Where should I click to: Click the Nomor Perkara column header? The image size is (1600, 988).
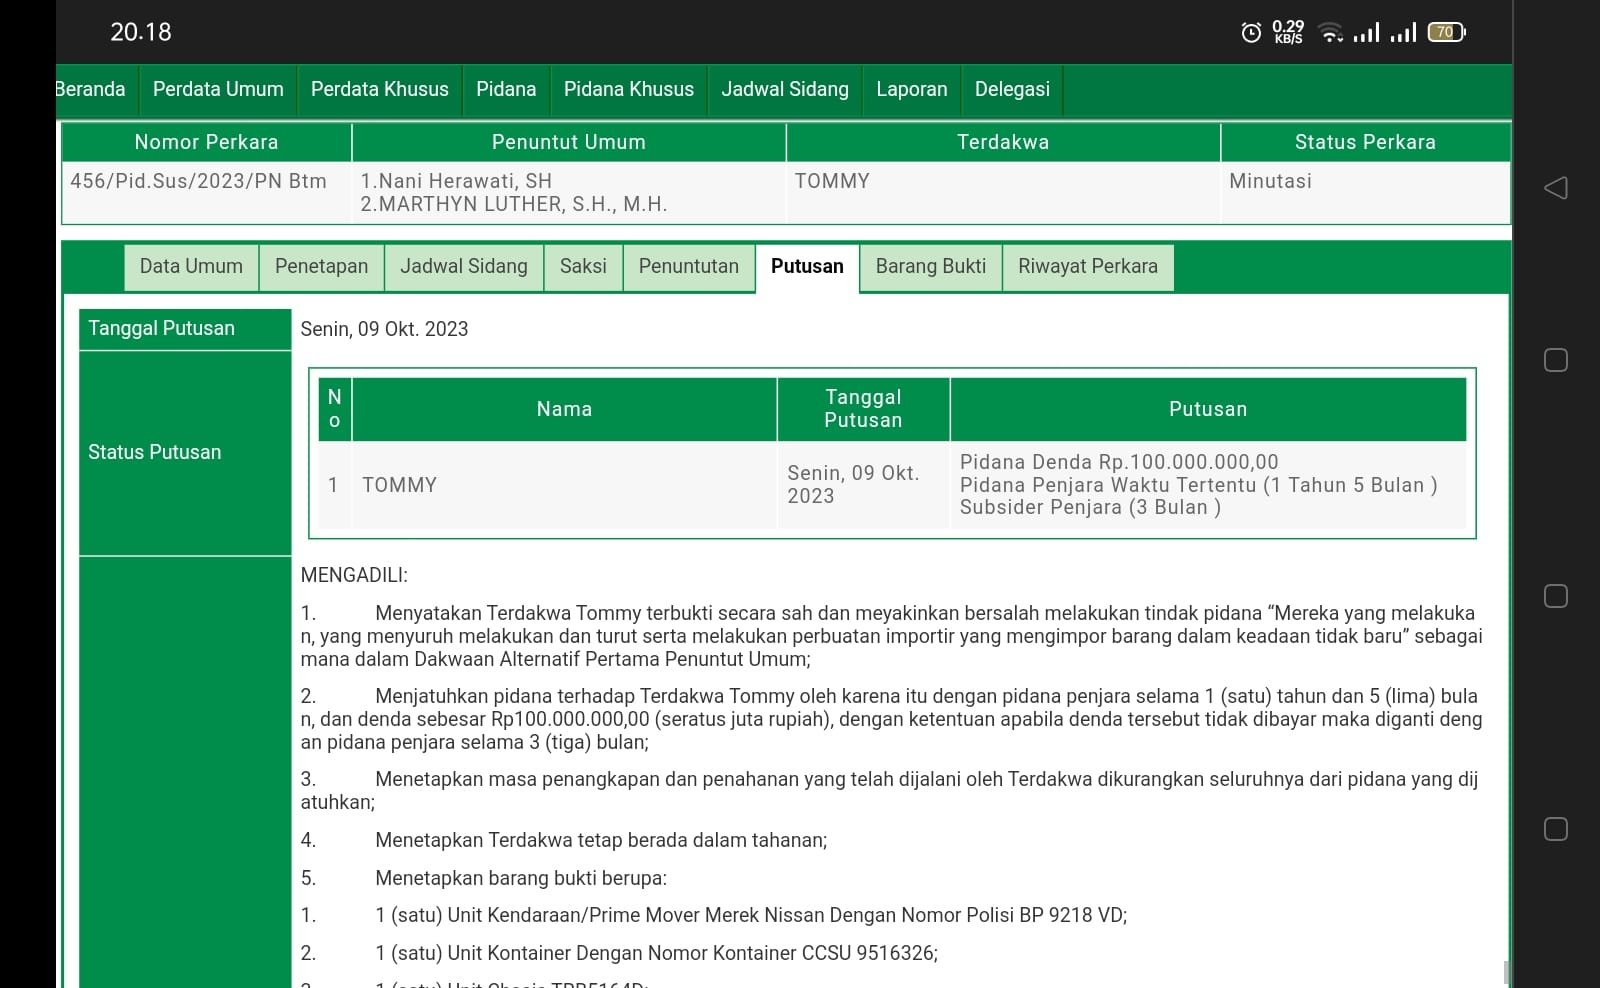206,142
